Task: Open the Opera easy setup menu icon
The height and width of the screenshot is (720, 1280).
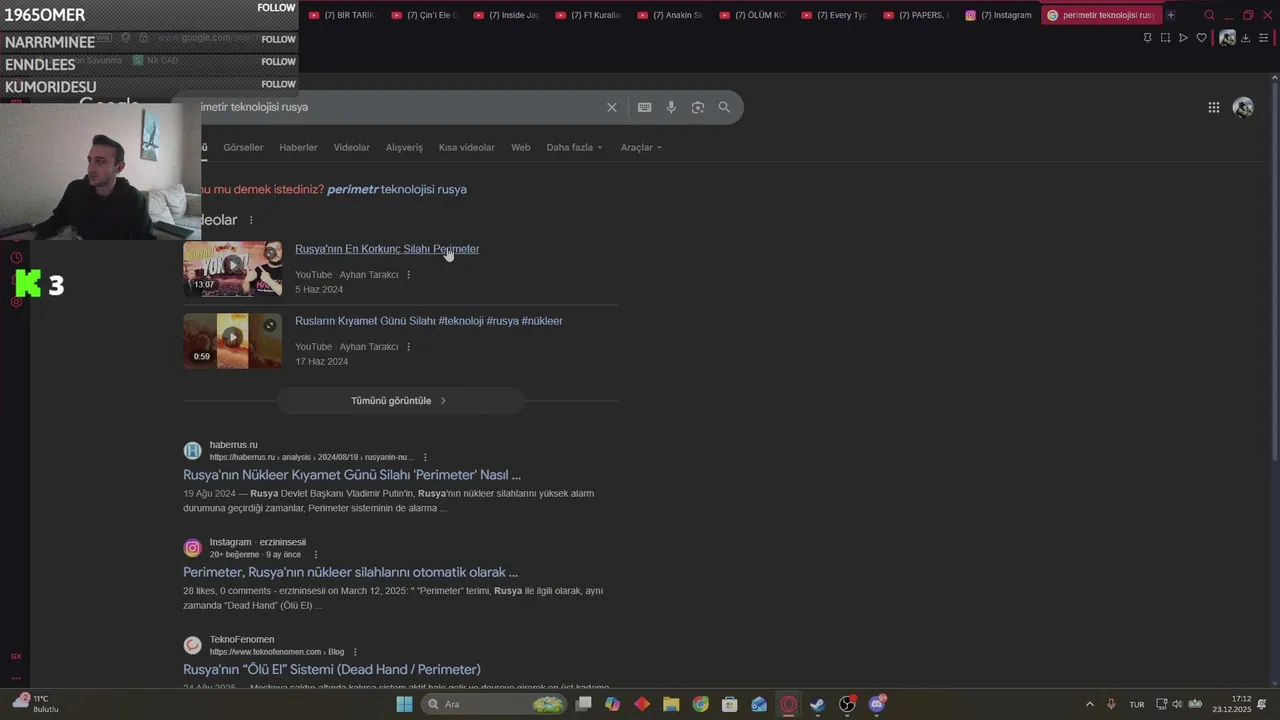Action: pos(1263,38)
